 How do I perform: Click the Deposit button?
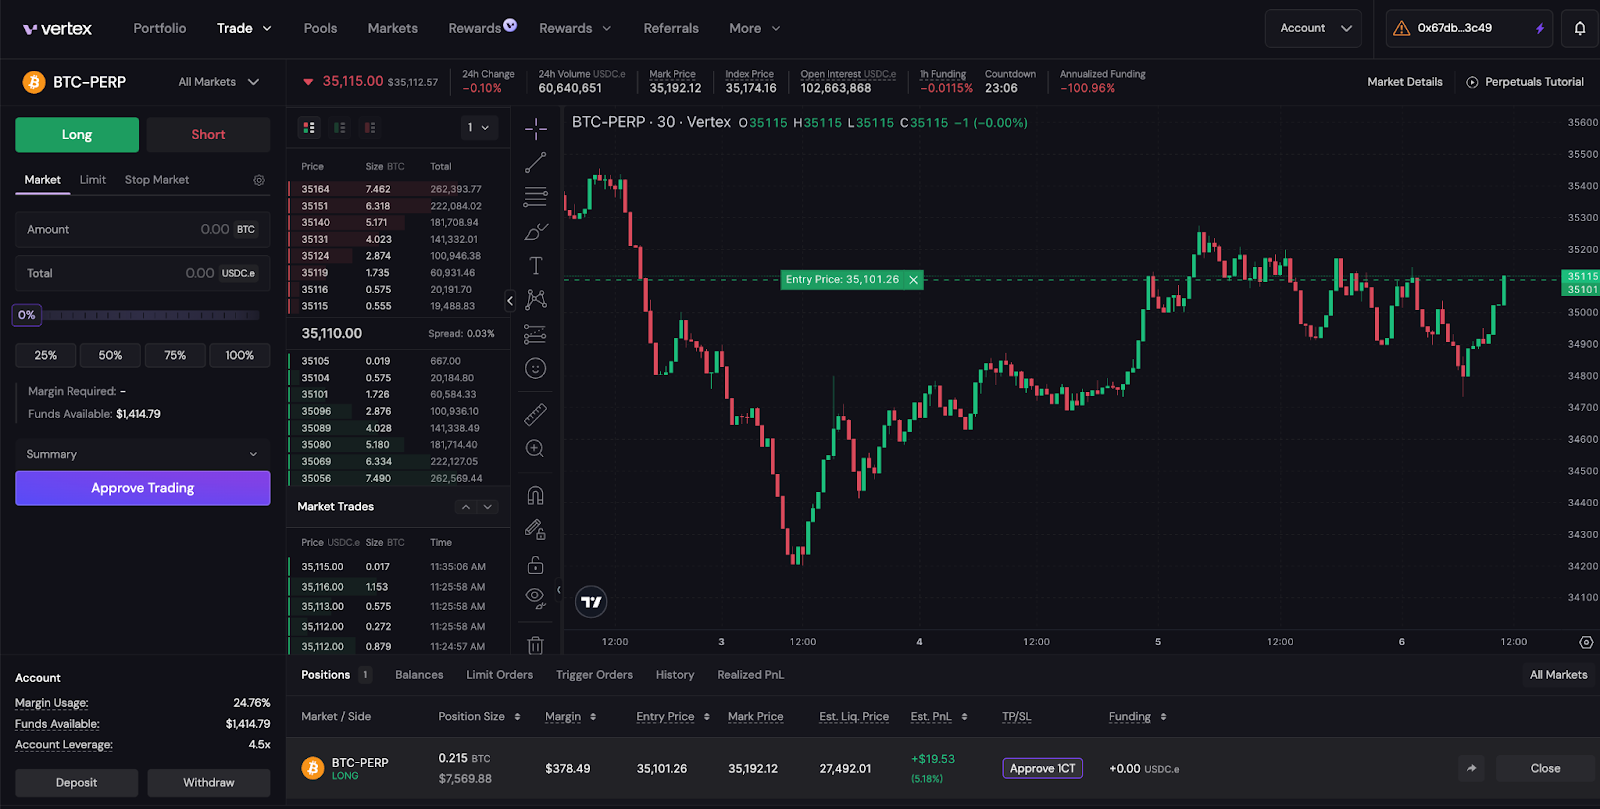[77, 783]
